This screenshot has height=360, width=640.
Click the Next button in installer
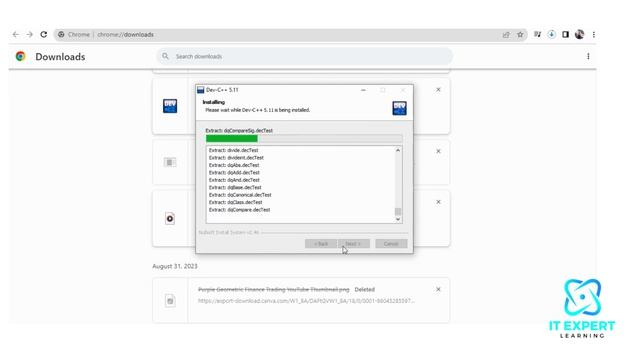click(x=353, y=244)
